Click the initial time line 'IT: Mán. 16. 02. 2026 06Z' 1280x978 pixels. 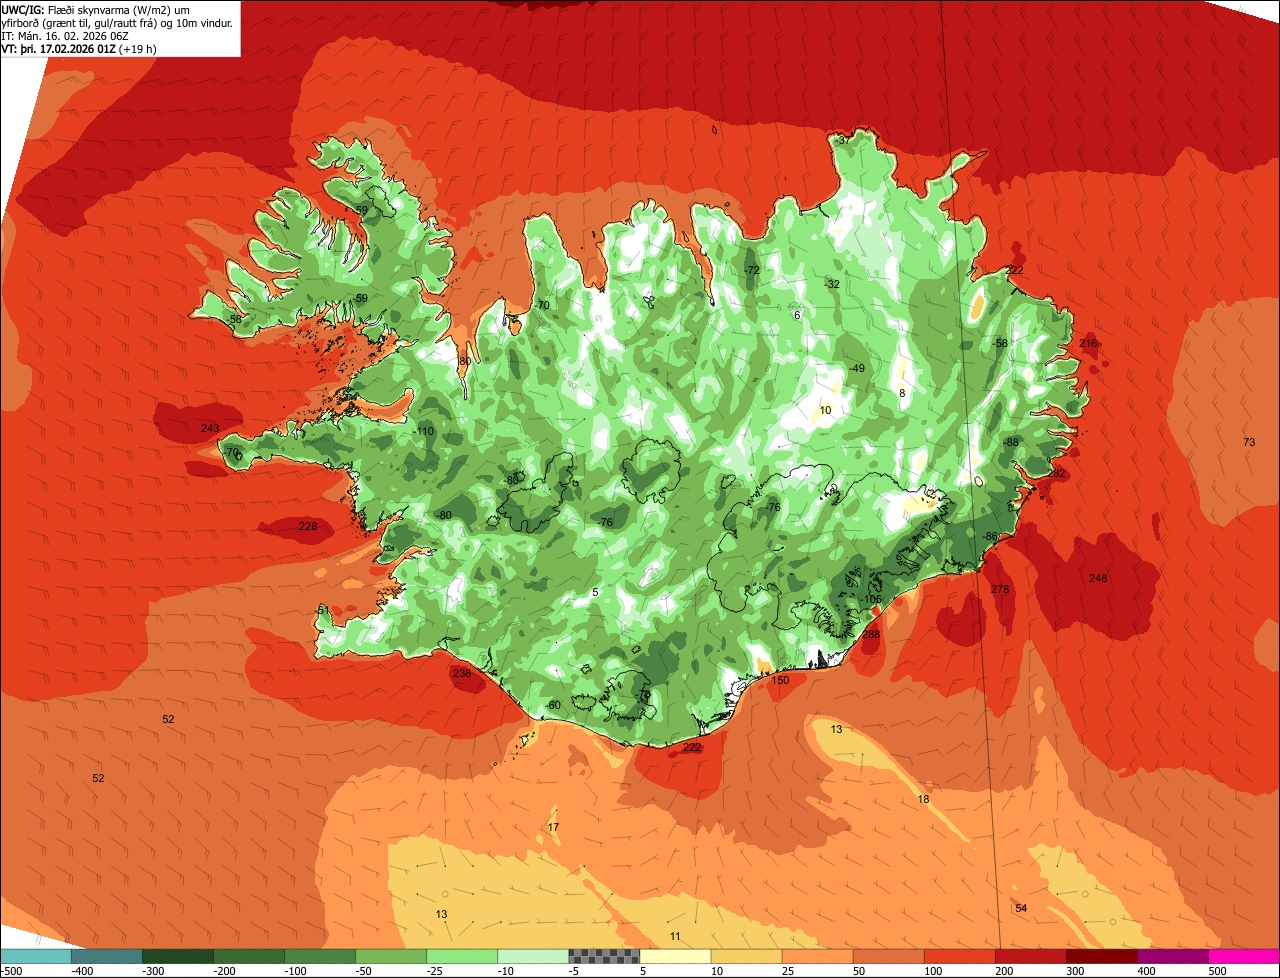point(65,36)
